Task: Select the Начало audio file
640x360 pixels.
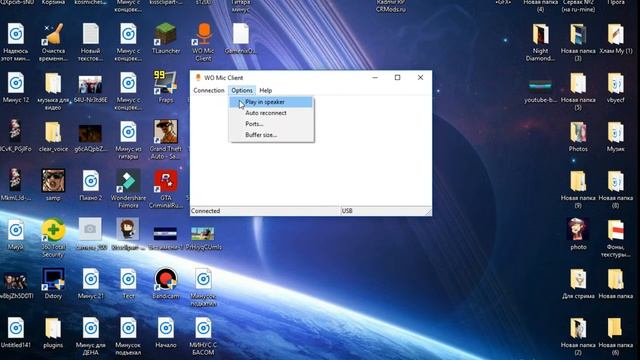Action: (x=166, y=333)
